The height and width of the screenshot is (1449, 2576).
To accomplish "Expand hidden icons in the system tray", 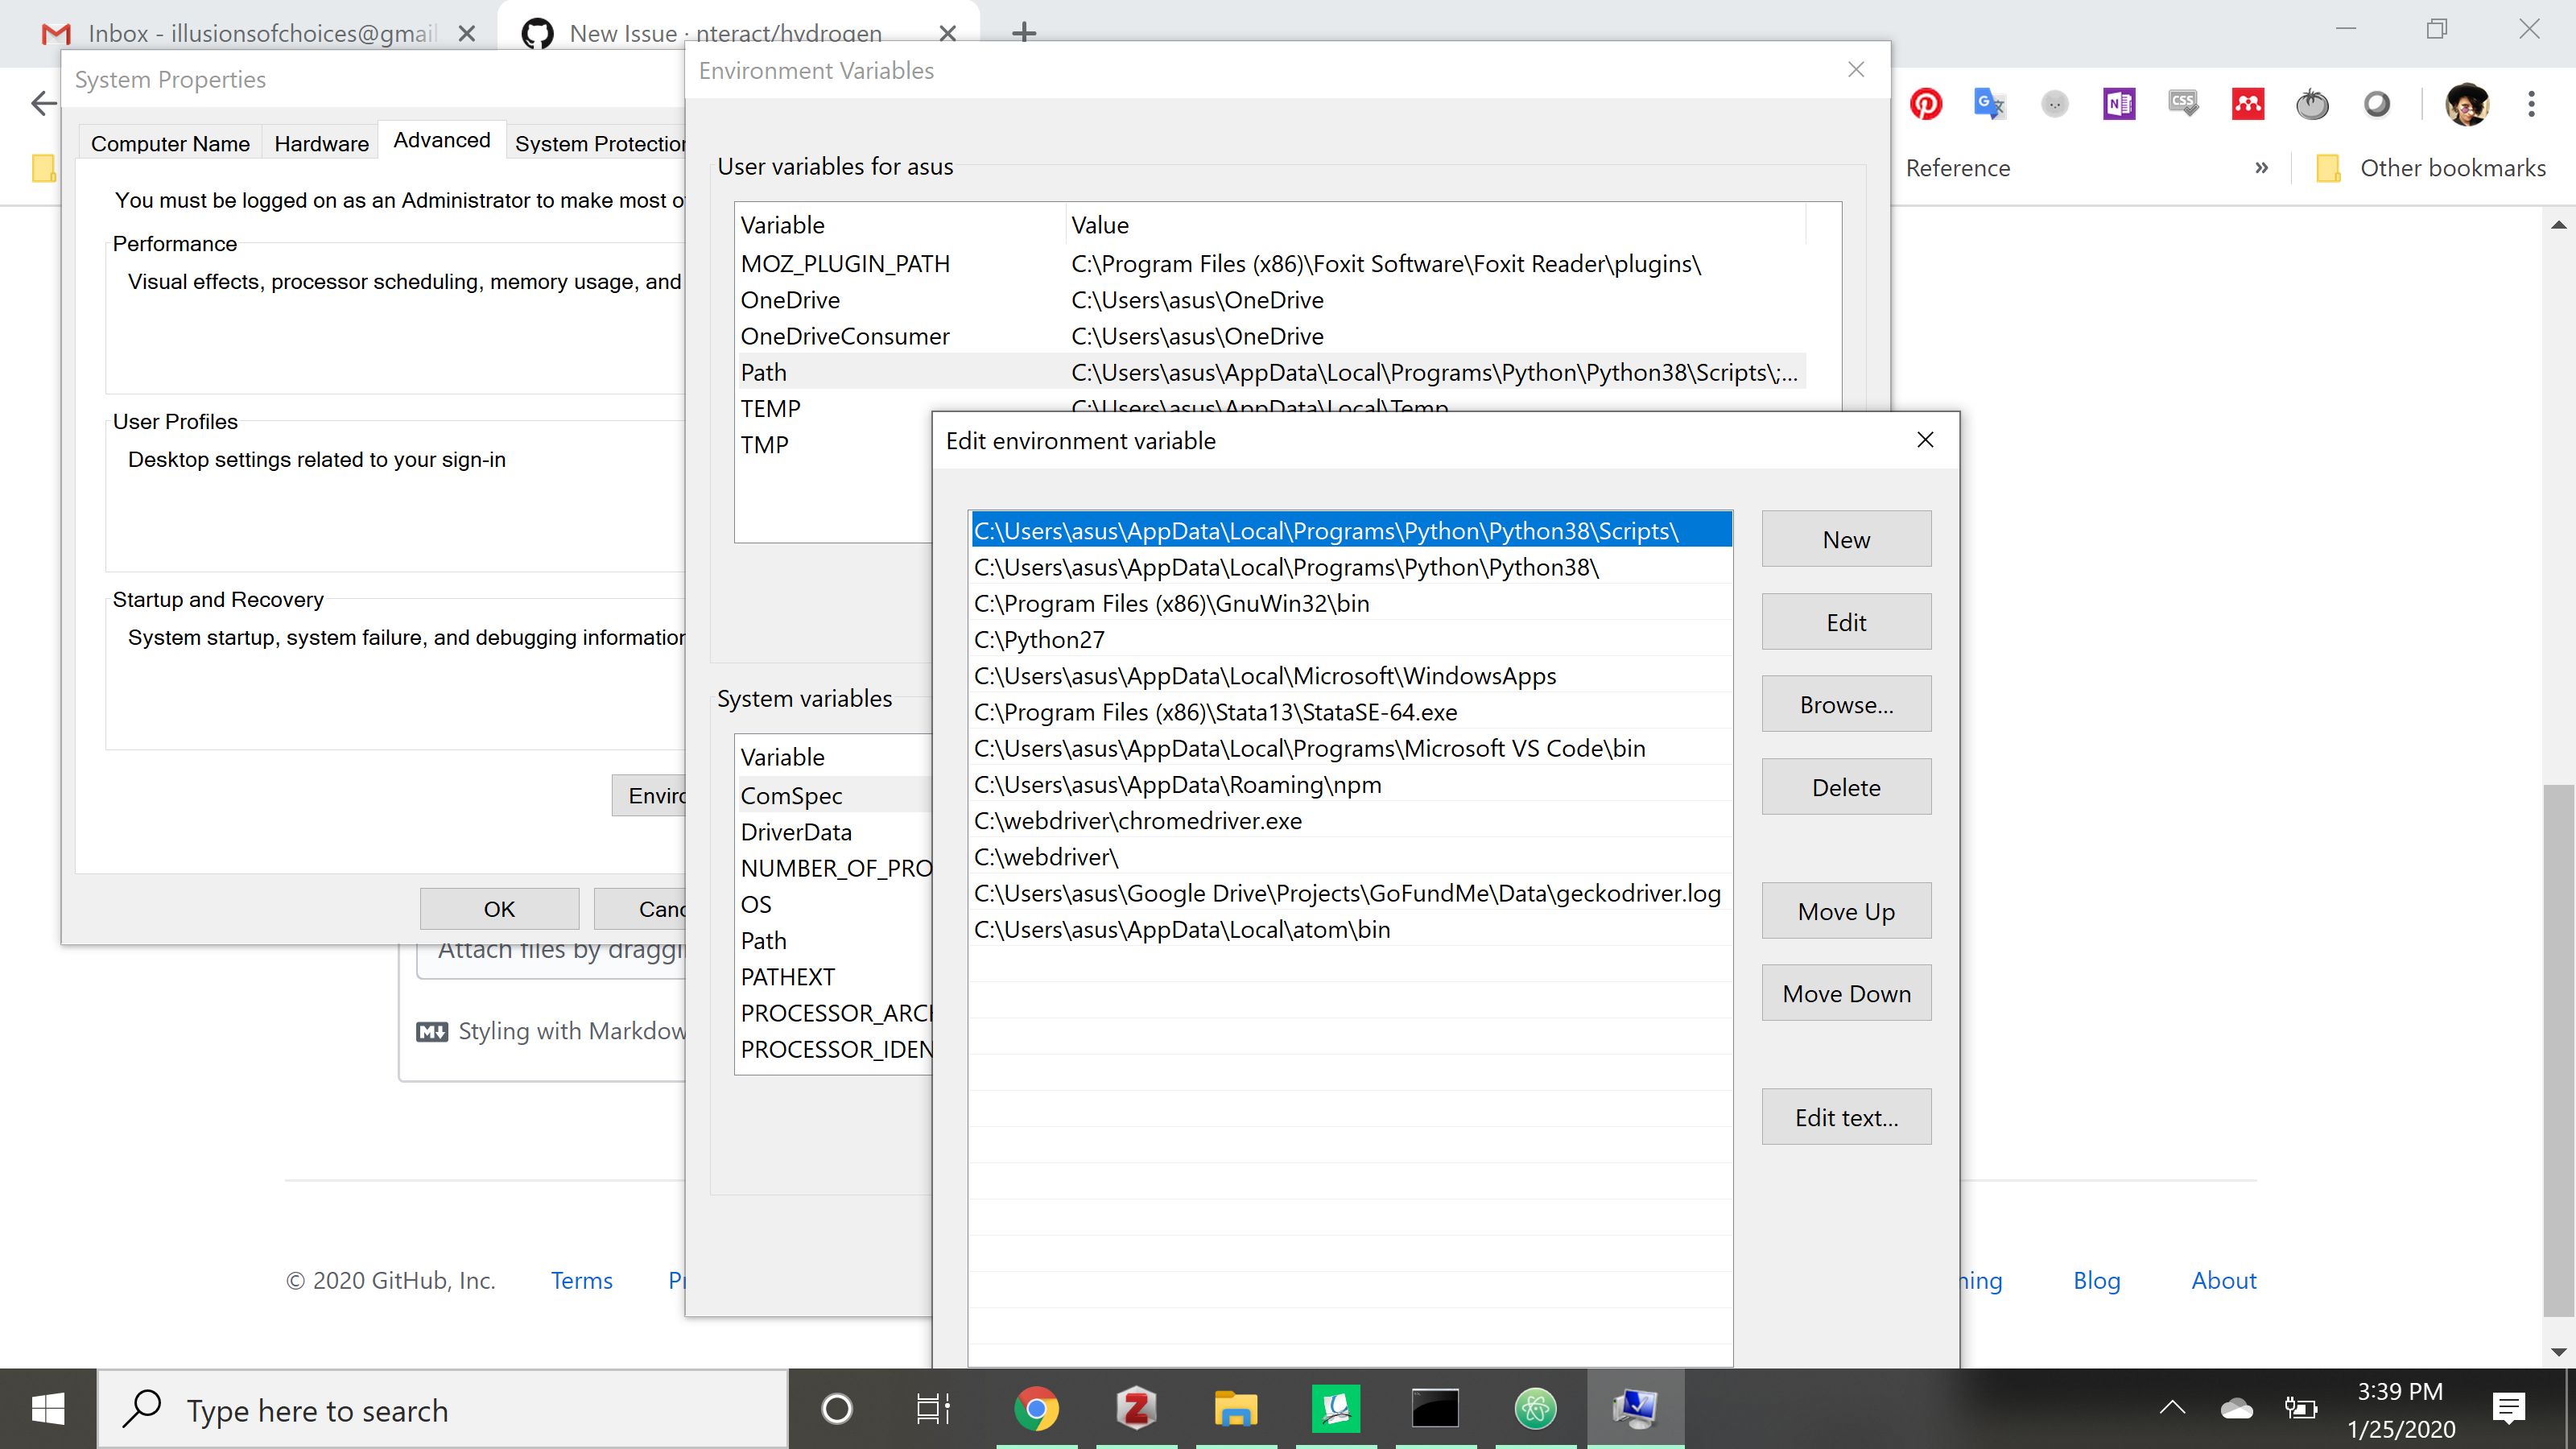I will click(x=2172, y=1409).
